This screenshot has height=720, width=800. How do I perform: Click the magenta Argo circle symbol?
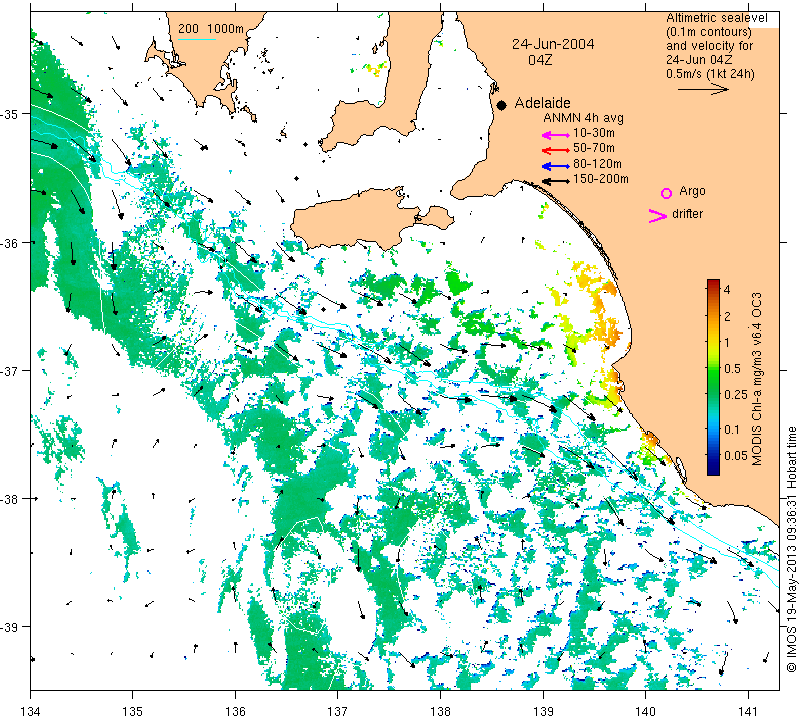(666, 193)
